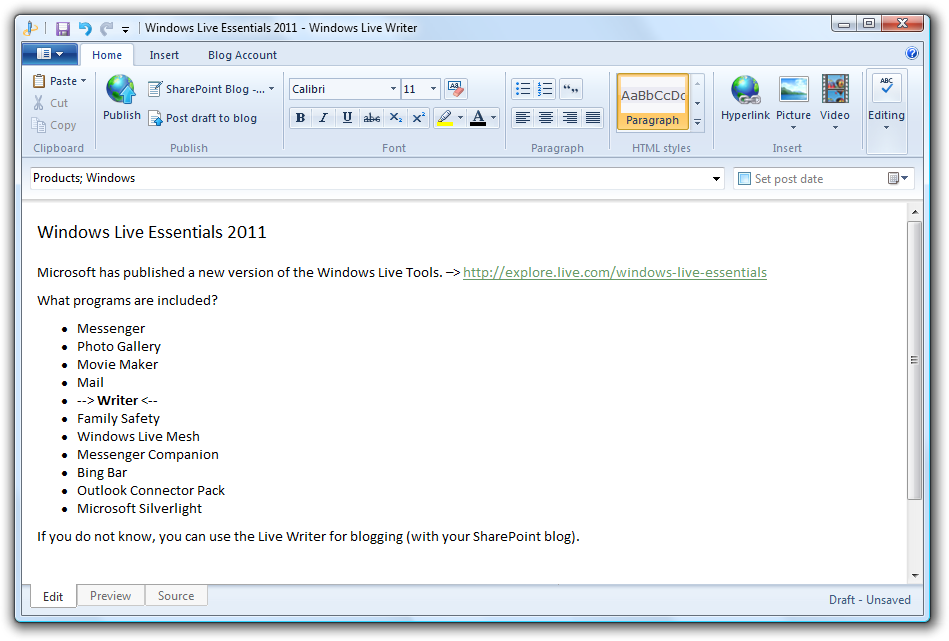Select the Paragraph HTML style
Screen dimensions: 949x641
click(x=652, y=102)
